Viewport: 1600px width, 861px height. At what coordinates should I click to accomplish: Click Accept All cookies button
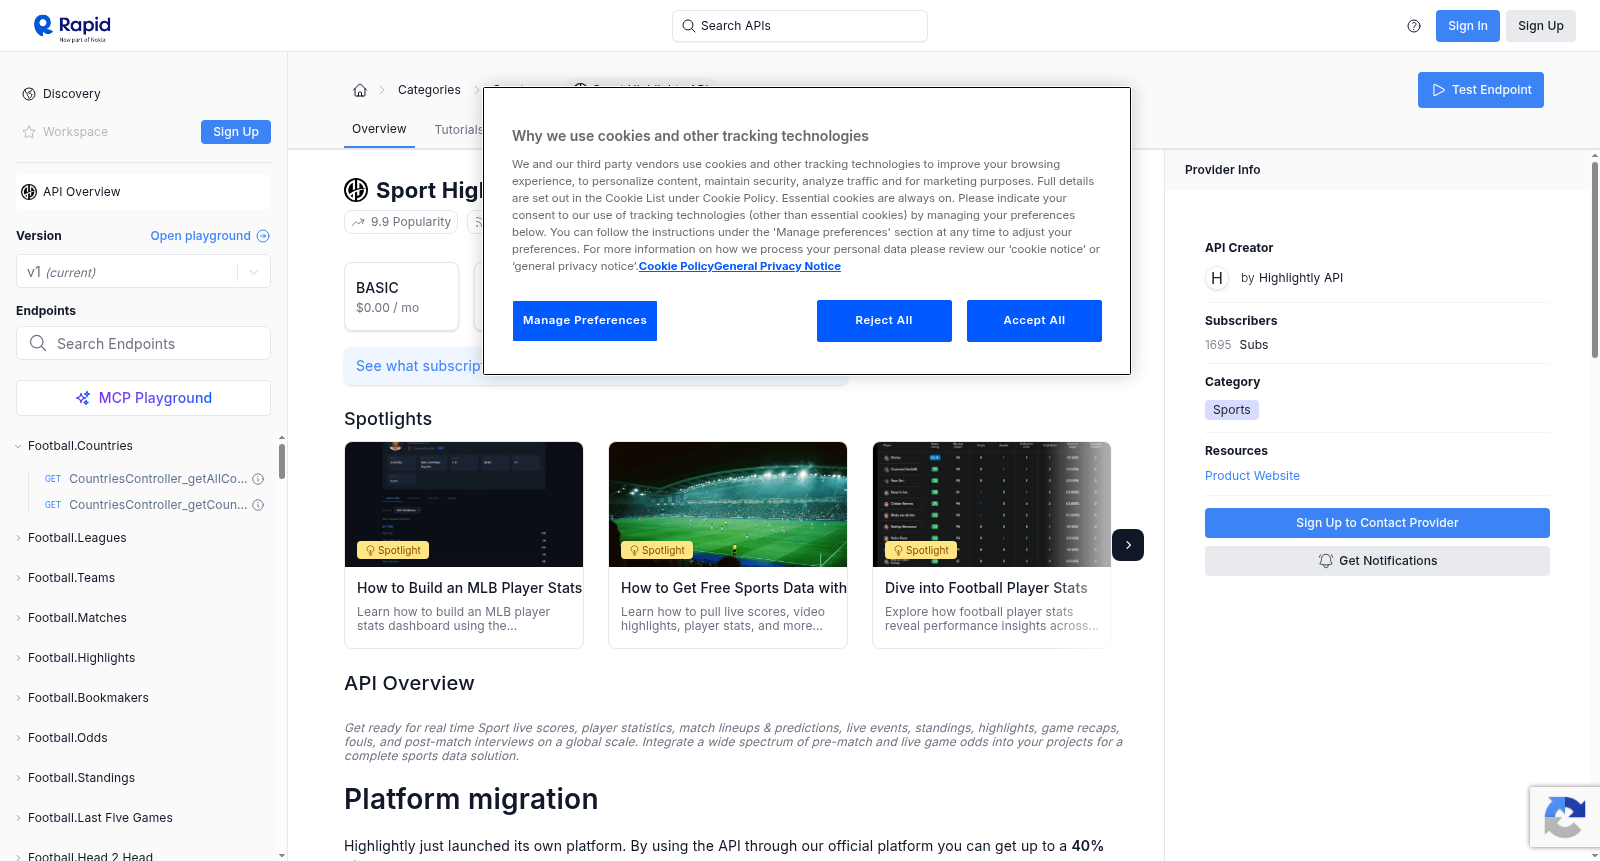tap(1034, 321)
